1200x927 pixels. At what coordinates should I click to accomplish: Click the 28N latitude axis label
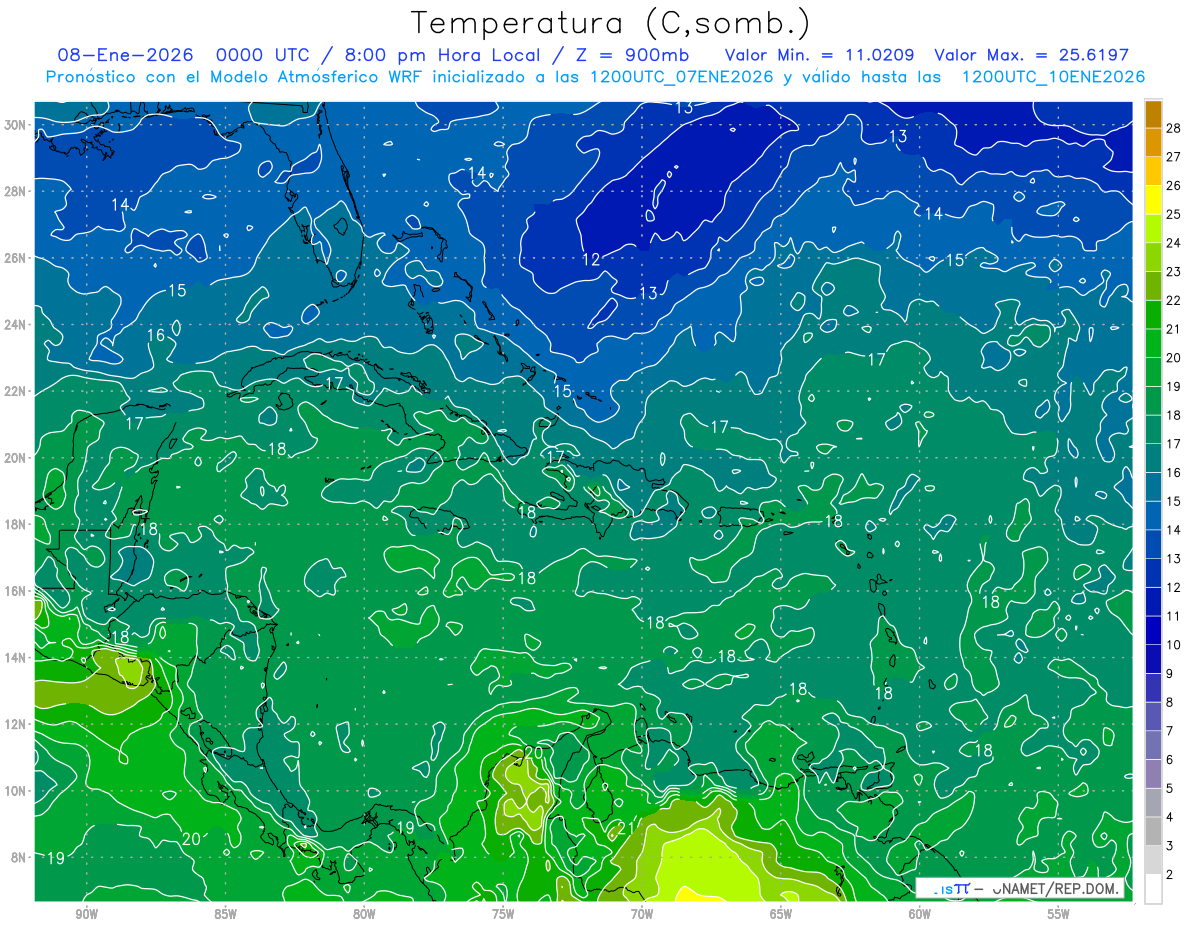point(16,191)
